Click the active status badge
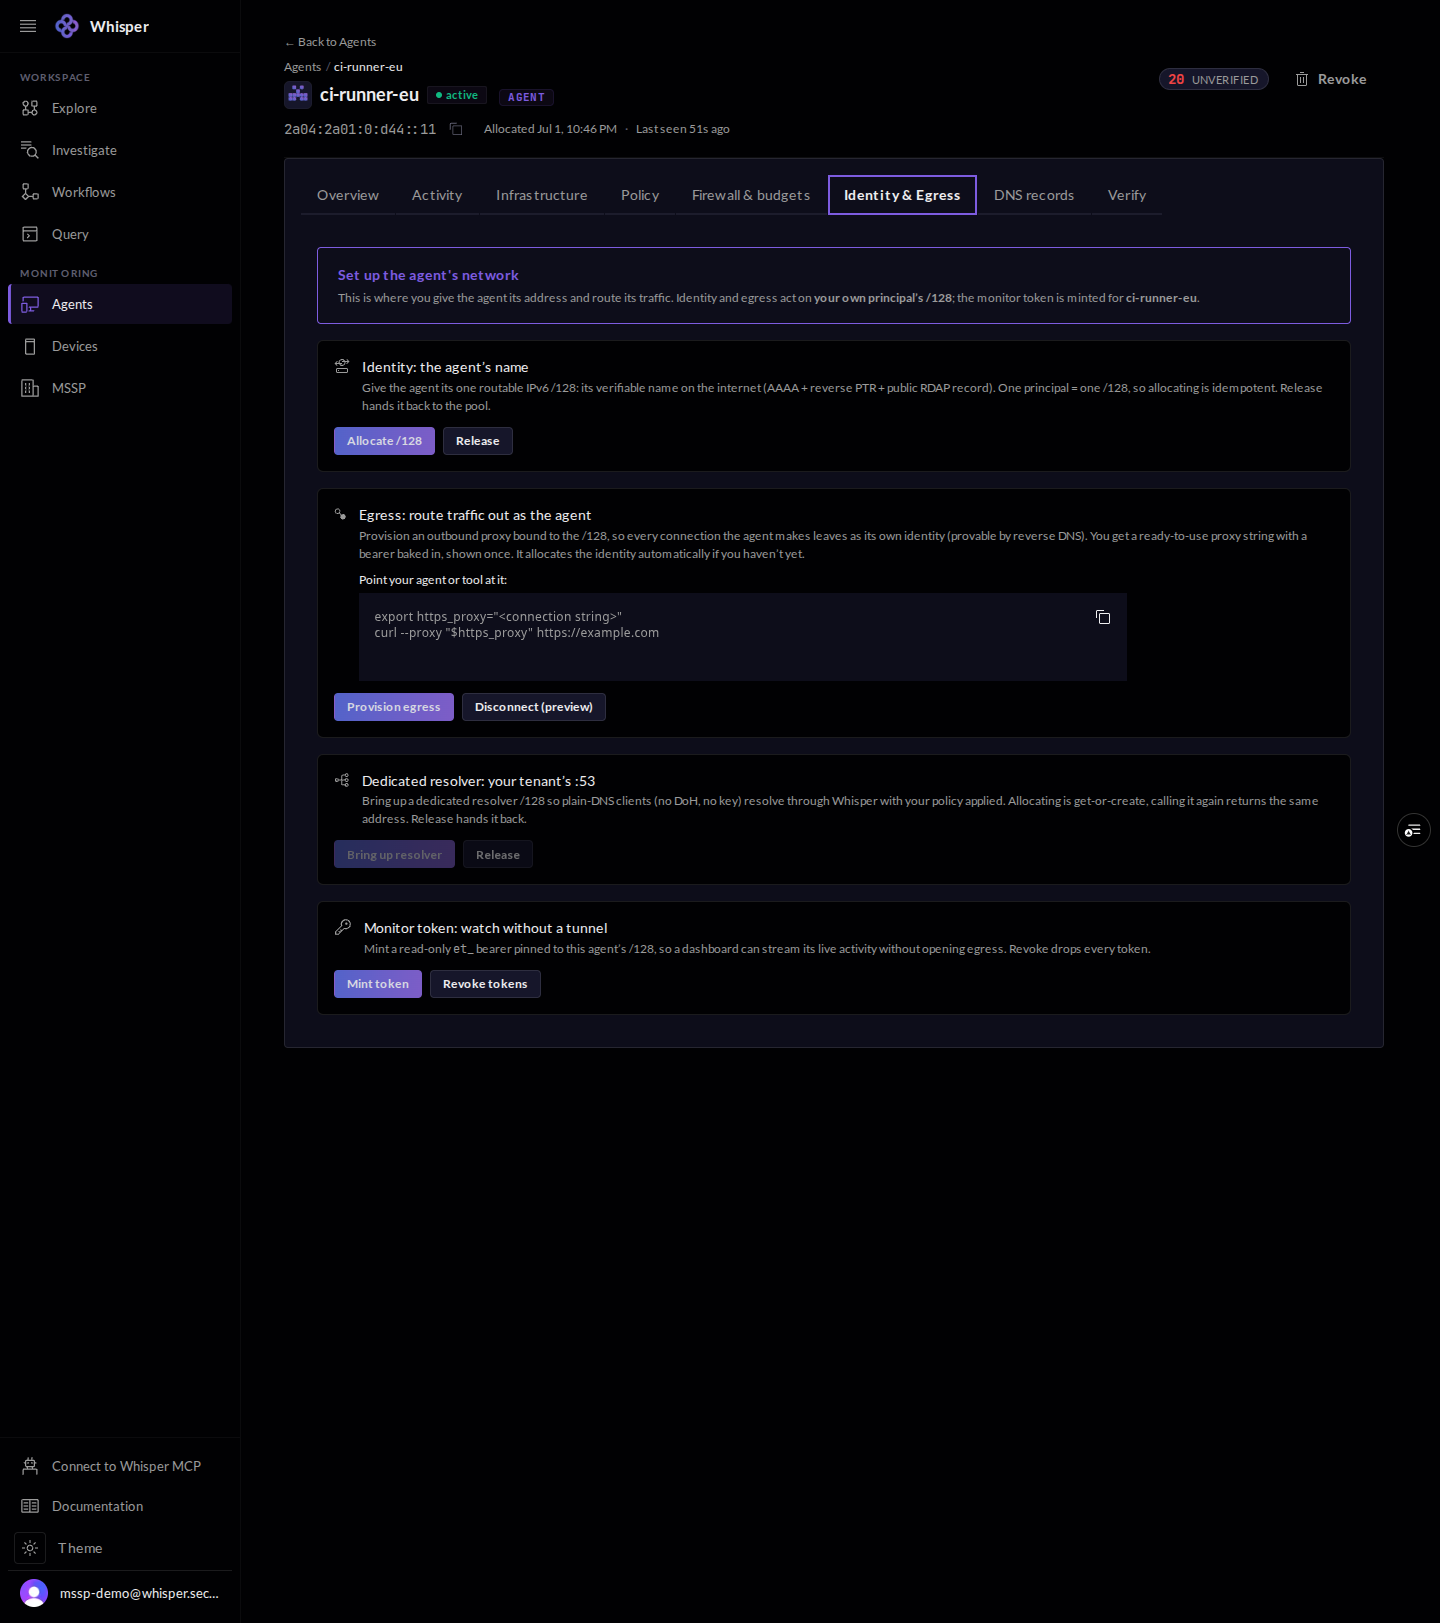This screenshot has height=1623, width=1440. point(457,95)
